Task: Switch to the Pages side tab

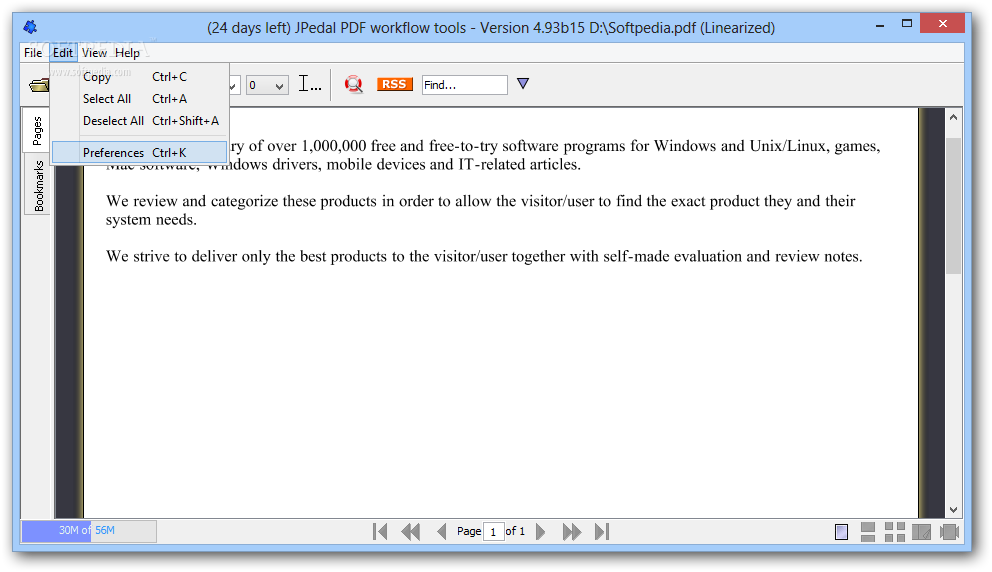Action: tap(37, 130)
